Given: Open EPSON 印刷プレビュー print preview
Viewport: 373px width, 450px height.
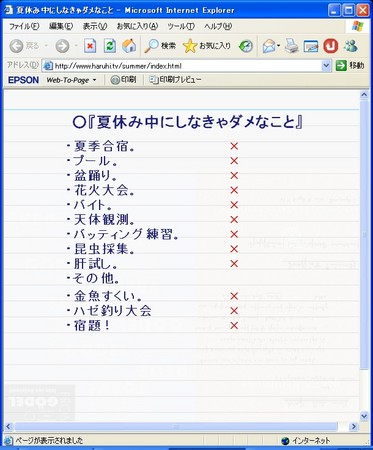Looking at the screenshot, I should tap(175, 80).
